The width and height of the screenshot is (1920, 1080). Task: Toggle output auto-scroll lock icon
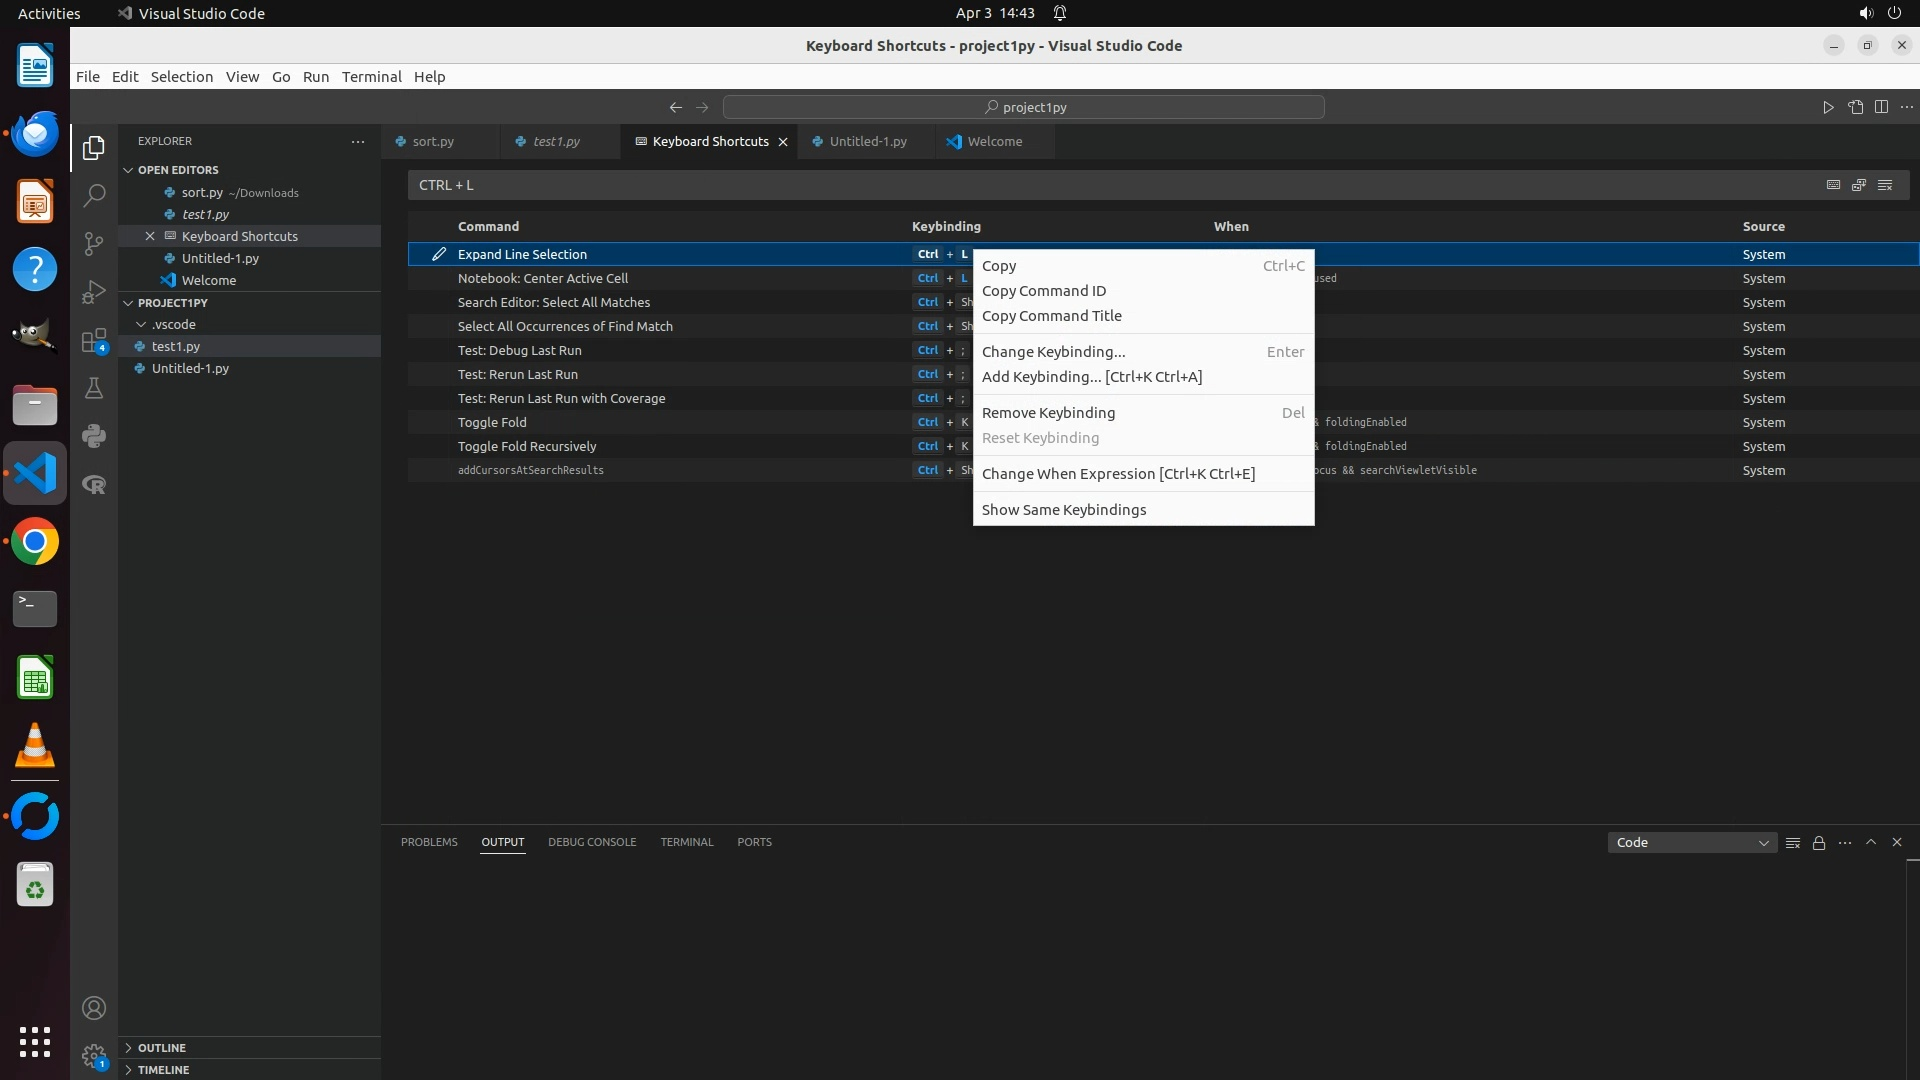pos(1819,843)
